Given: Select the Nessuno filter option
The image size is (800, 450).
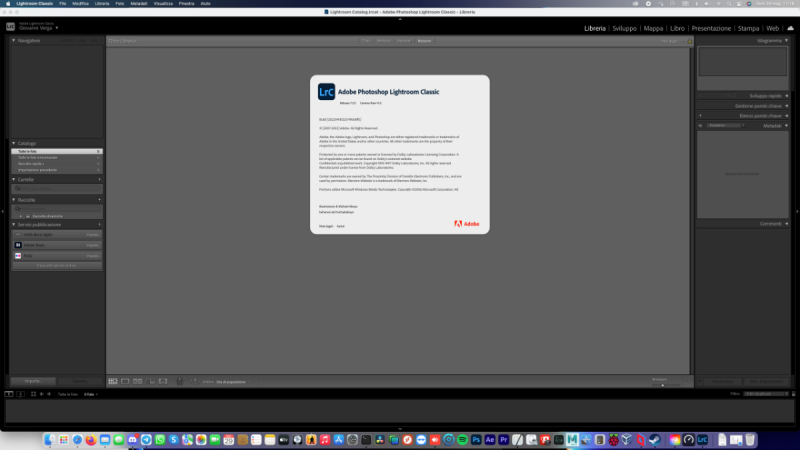Looking at the screenshot, I should coord(424,41).
